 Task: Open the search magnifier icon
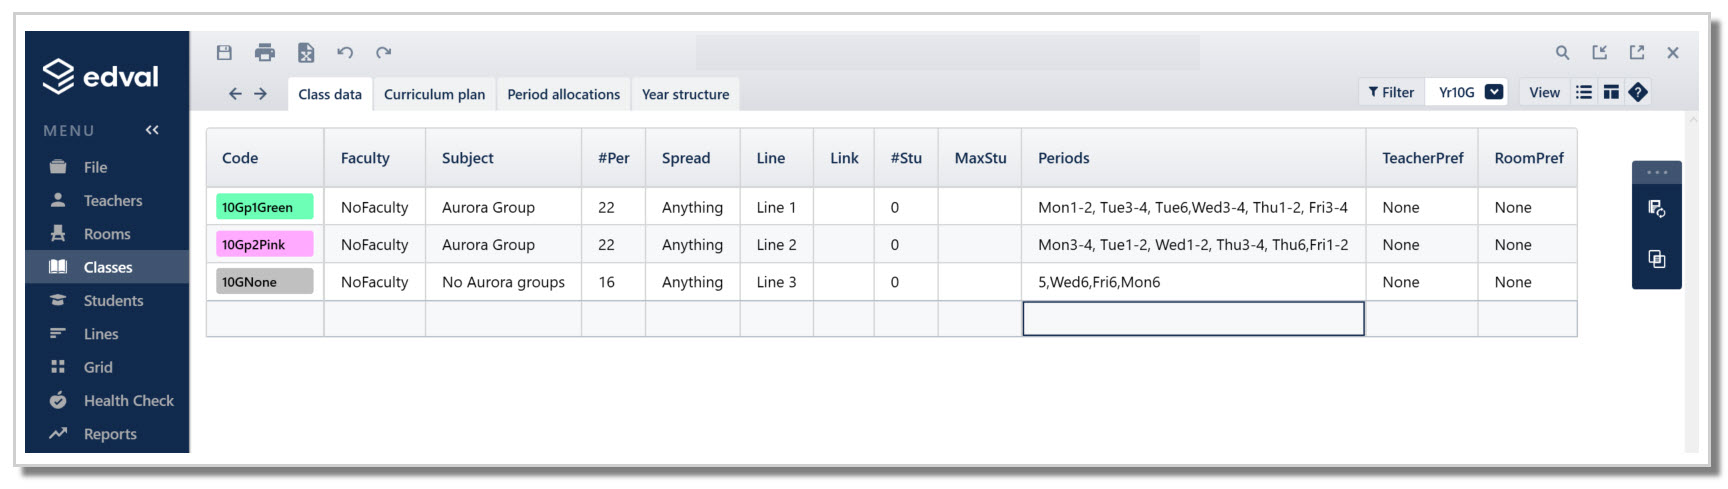point(1562,53)
